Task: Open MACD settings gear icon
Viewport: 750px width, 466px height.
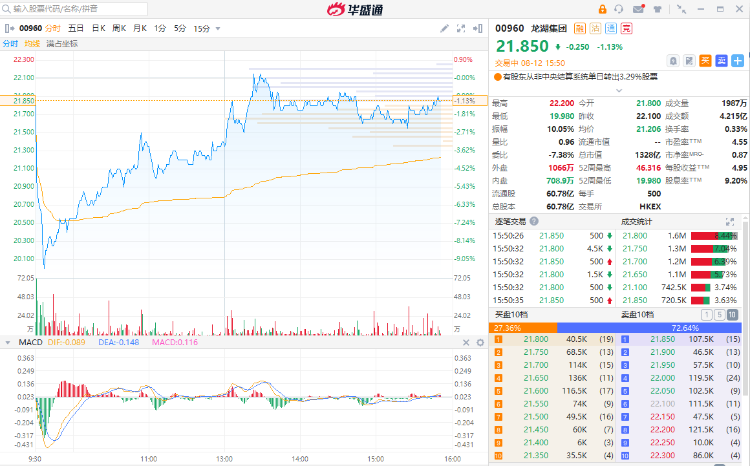Action: click(x=480, y=343)
